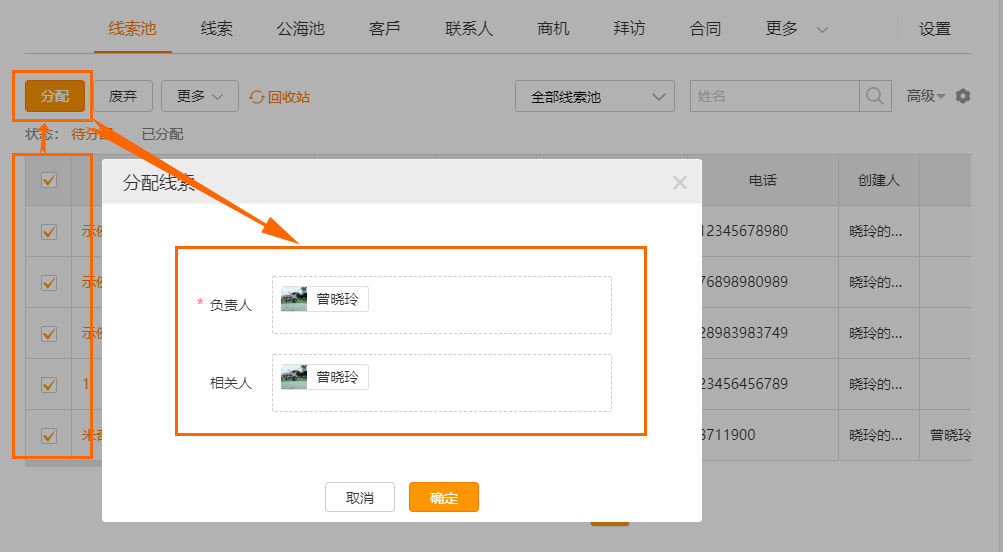The image size is (1003, 552).
Task: Click the 分配 button
Action: click(55, 96)
